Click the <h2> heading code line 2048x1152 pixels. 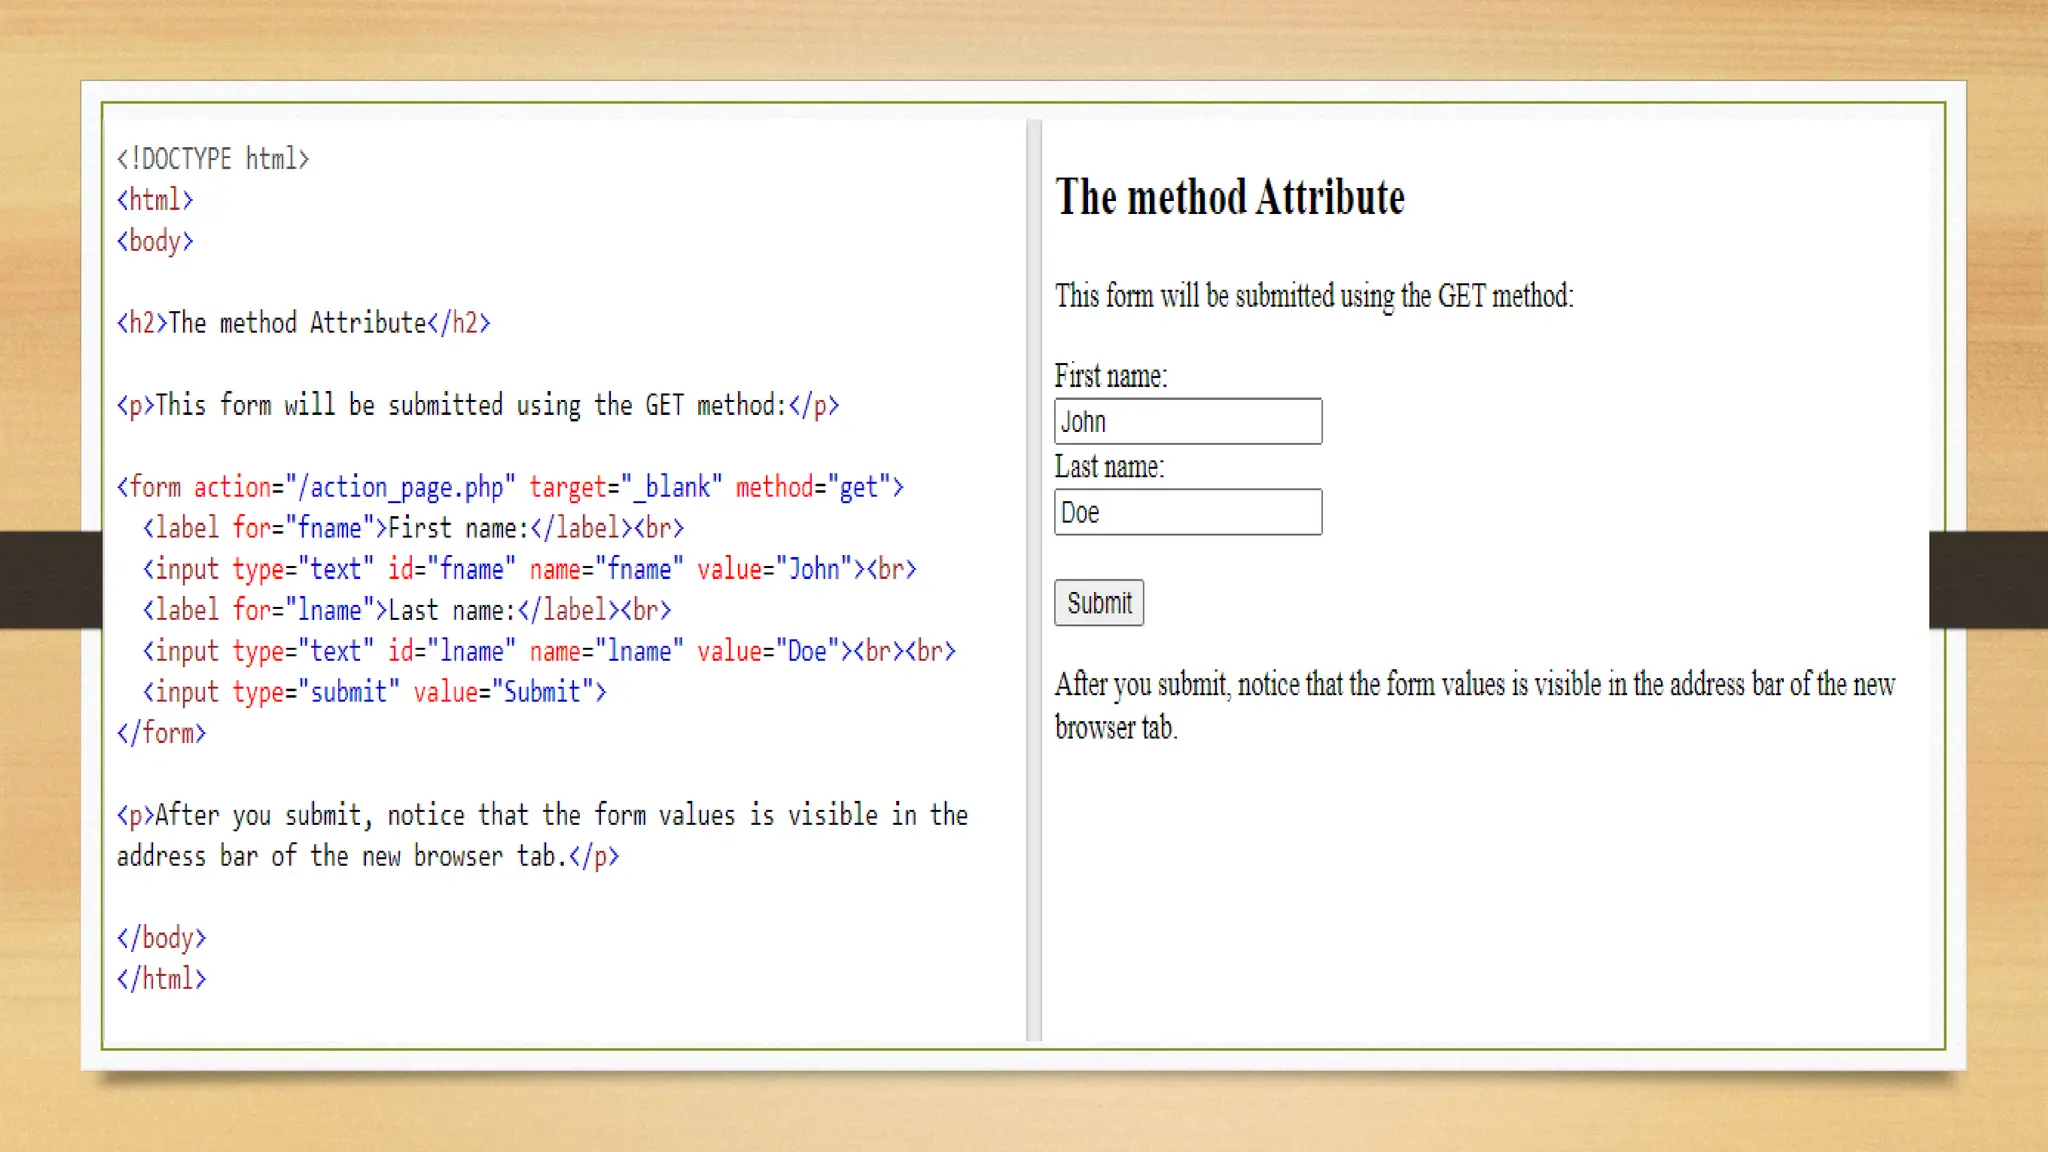click(x=303, y=323)
